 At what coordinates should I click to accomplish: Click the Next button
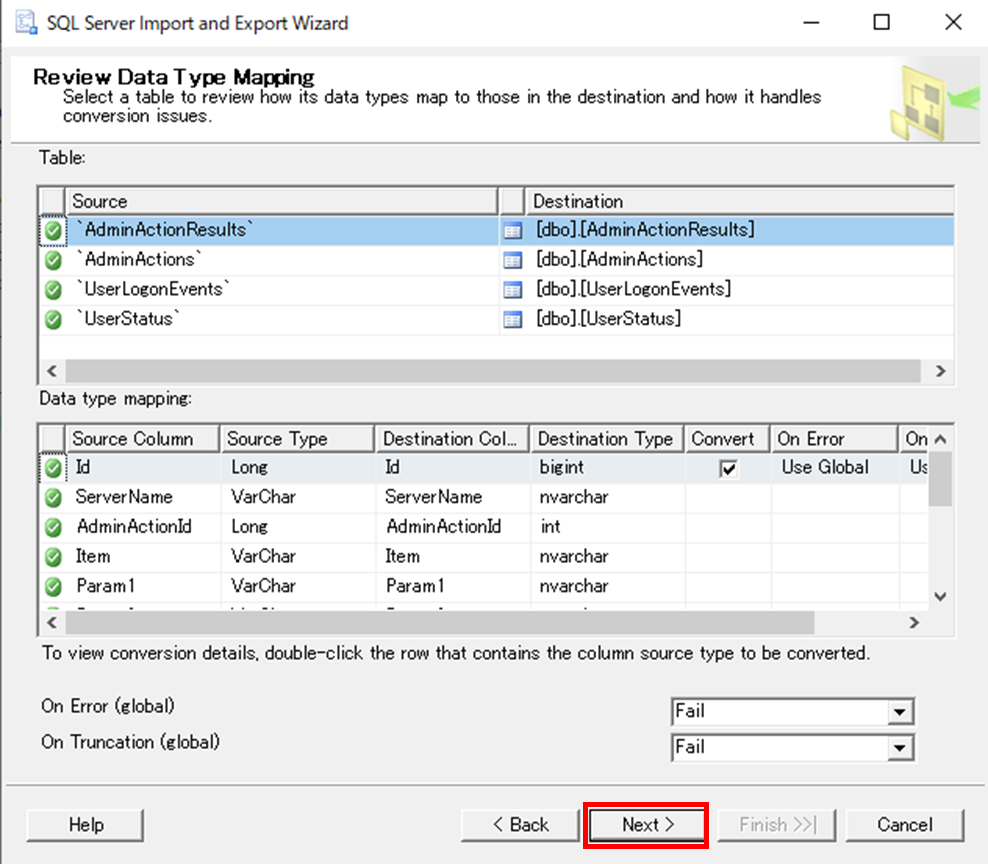click(647, 825)
